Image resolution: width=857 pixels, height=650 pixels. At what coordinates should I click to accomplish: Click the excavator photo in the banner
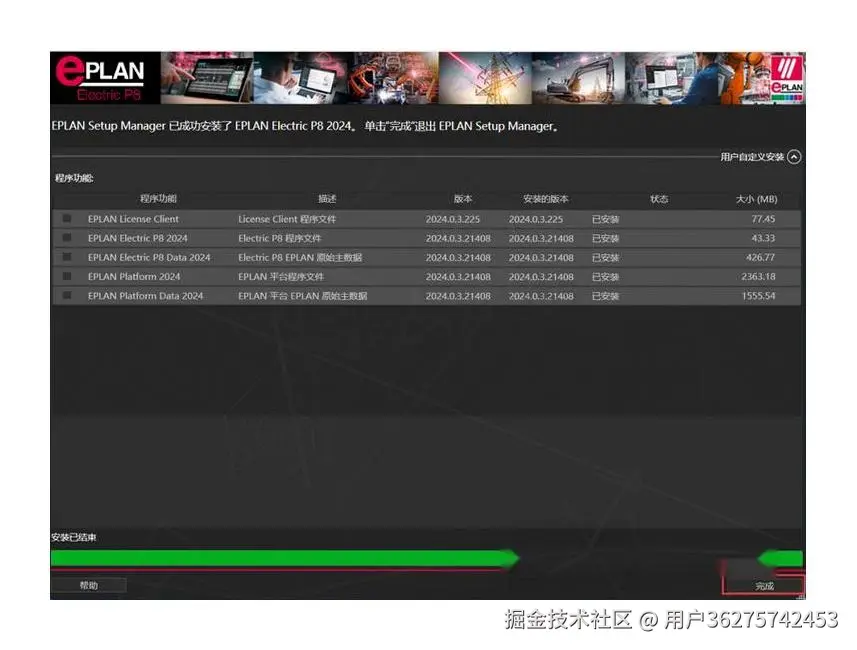pos(578,78)
